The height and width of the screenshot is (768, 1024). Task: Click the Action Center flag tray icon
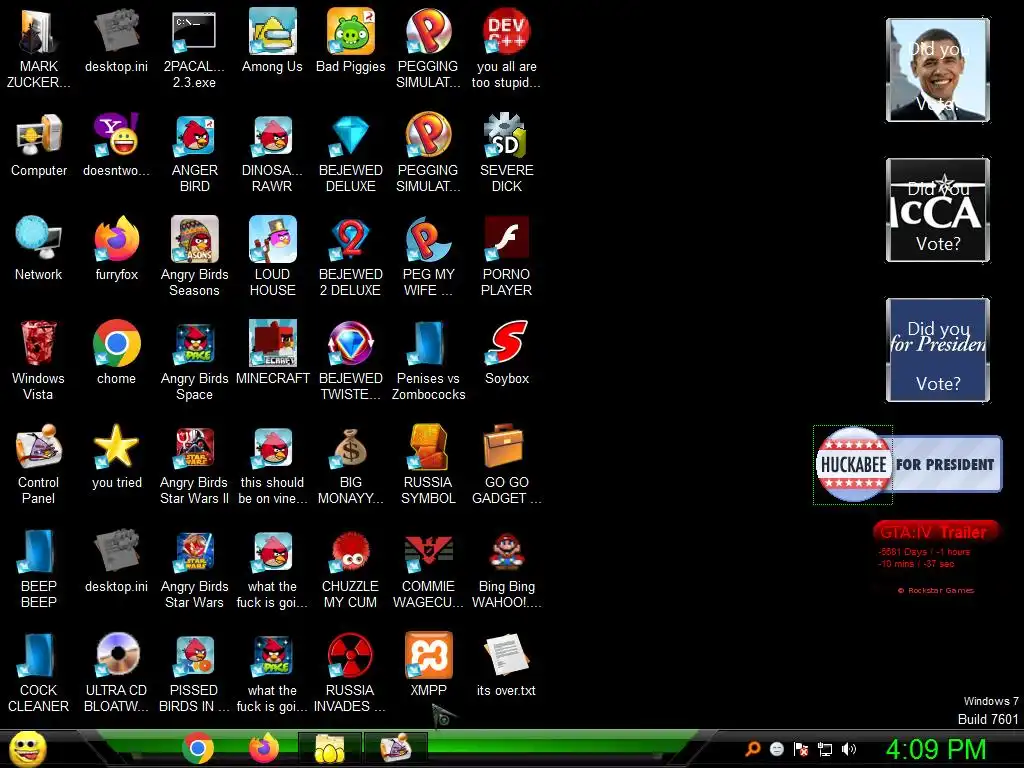point(801,749)
